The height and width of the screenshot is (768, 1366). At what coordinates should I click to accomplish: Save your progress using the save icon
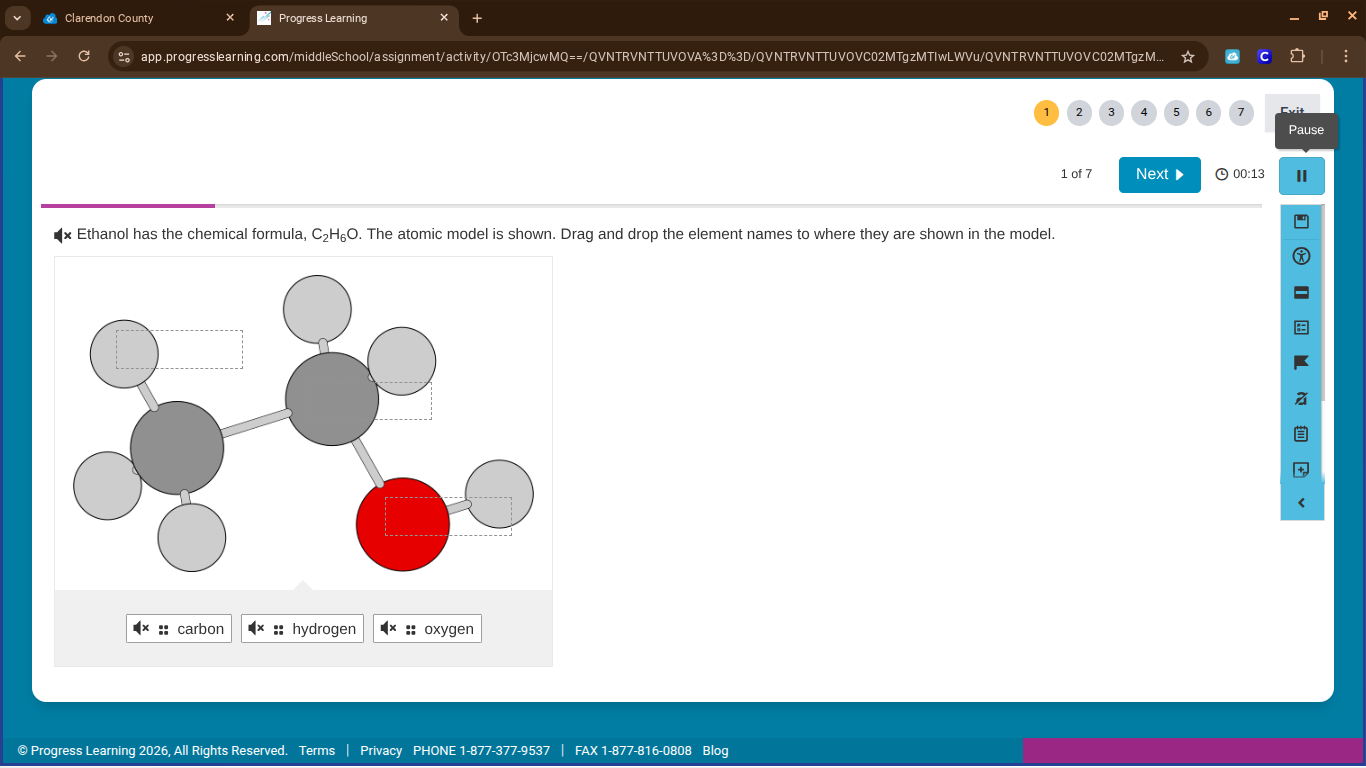tap(1301, 220)
